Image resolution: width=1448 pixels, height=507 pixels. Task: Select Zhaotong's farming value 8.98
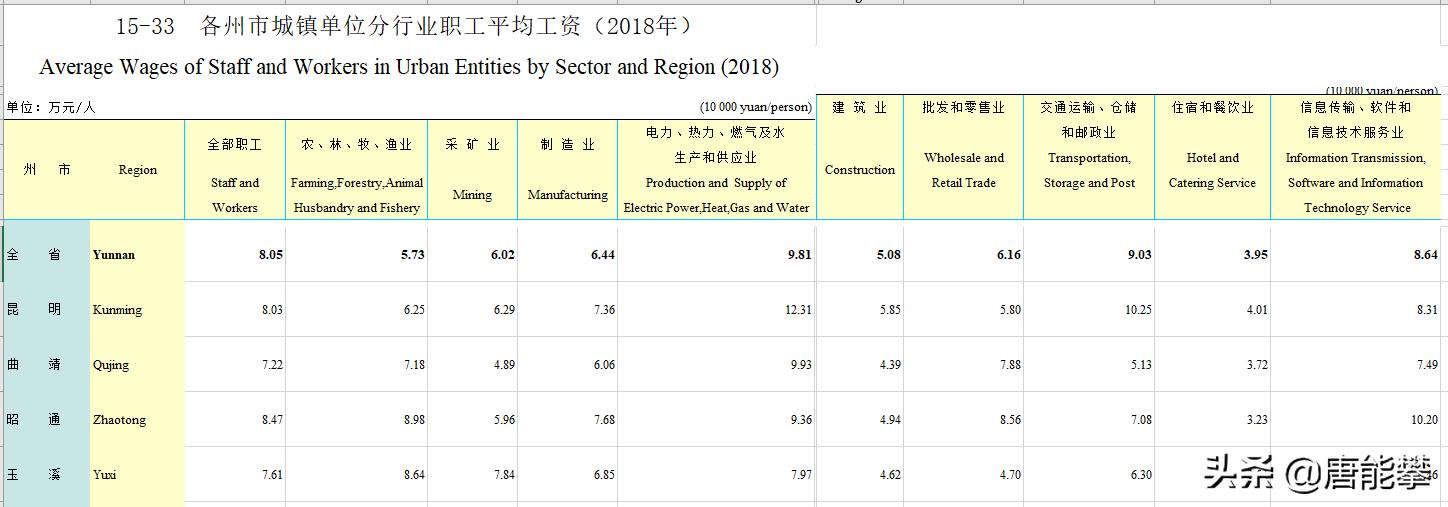pyautogui.click(x=414, y=420)
